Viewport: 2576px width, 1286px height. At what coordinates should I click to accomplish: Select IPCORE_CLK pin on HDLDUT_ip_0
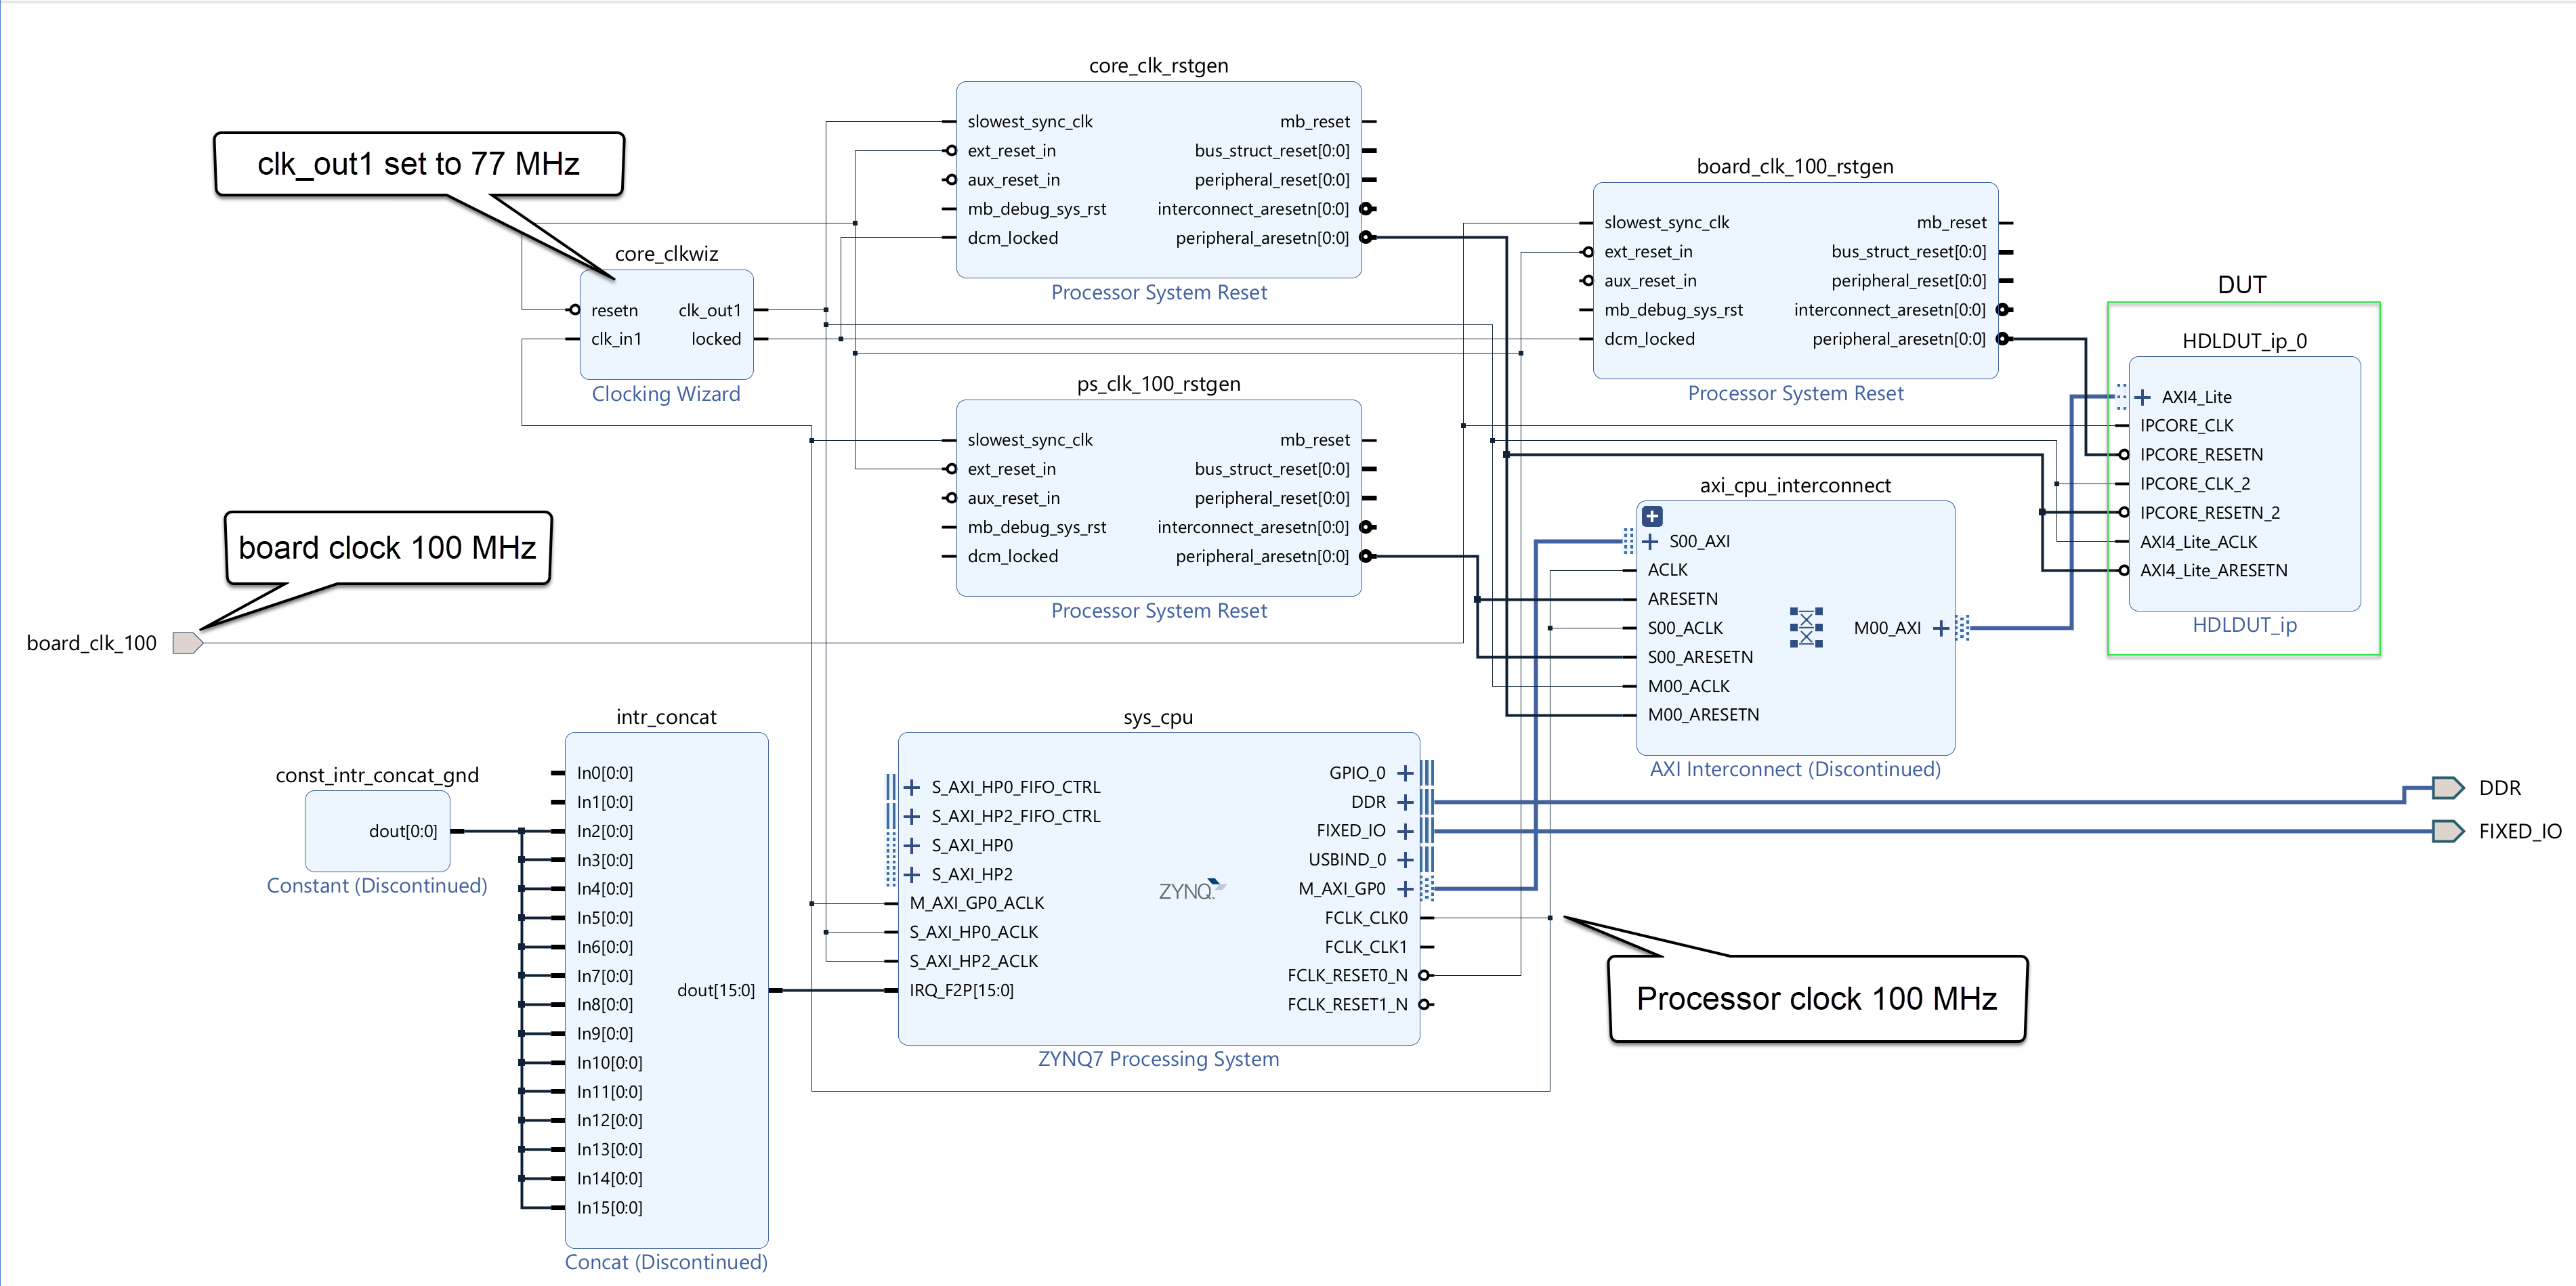(x=2186, y=426)
